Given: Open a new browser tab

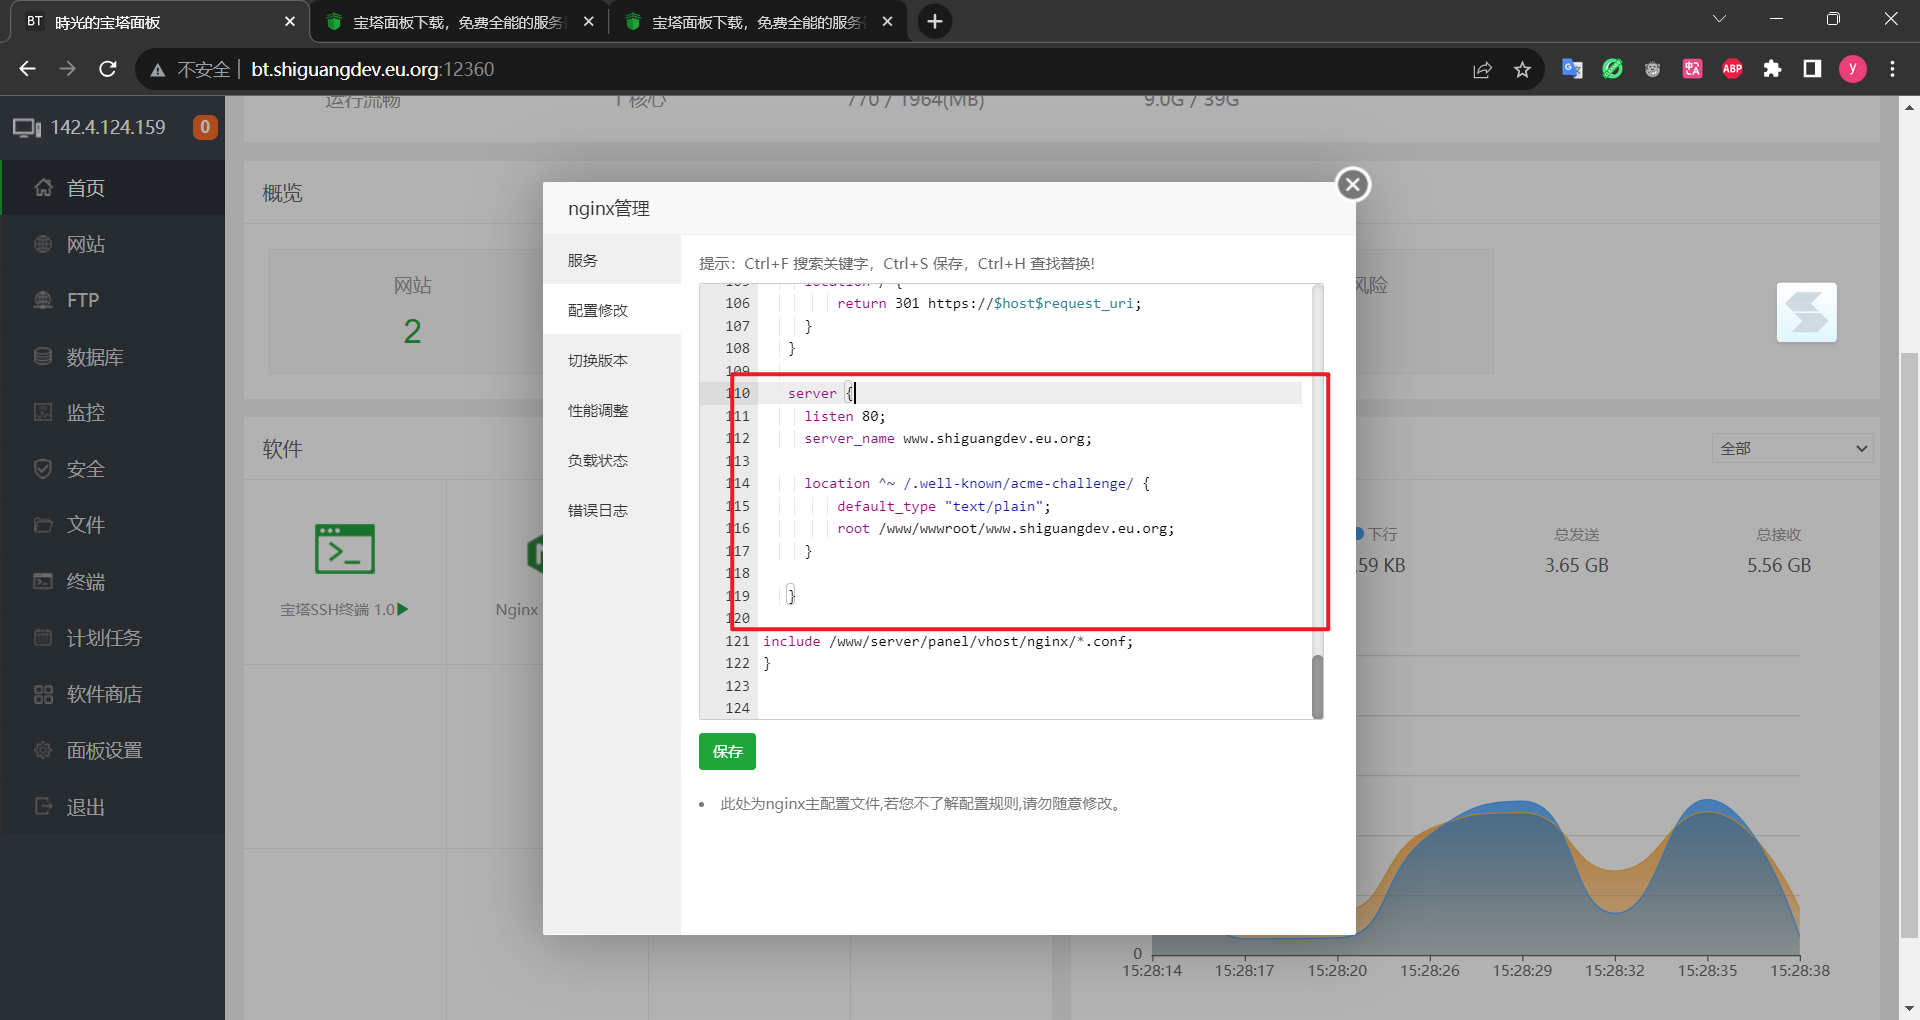Looking at the screenshot, I should 935,22.
